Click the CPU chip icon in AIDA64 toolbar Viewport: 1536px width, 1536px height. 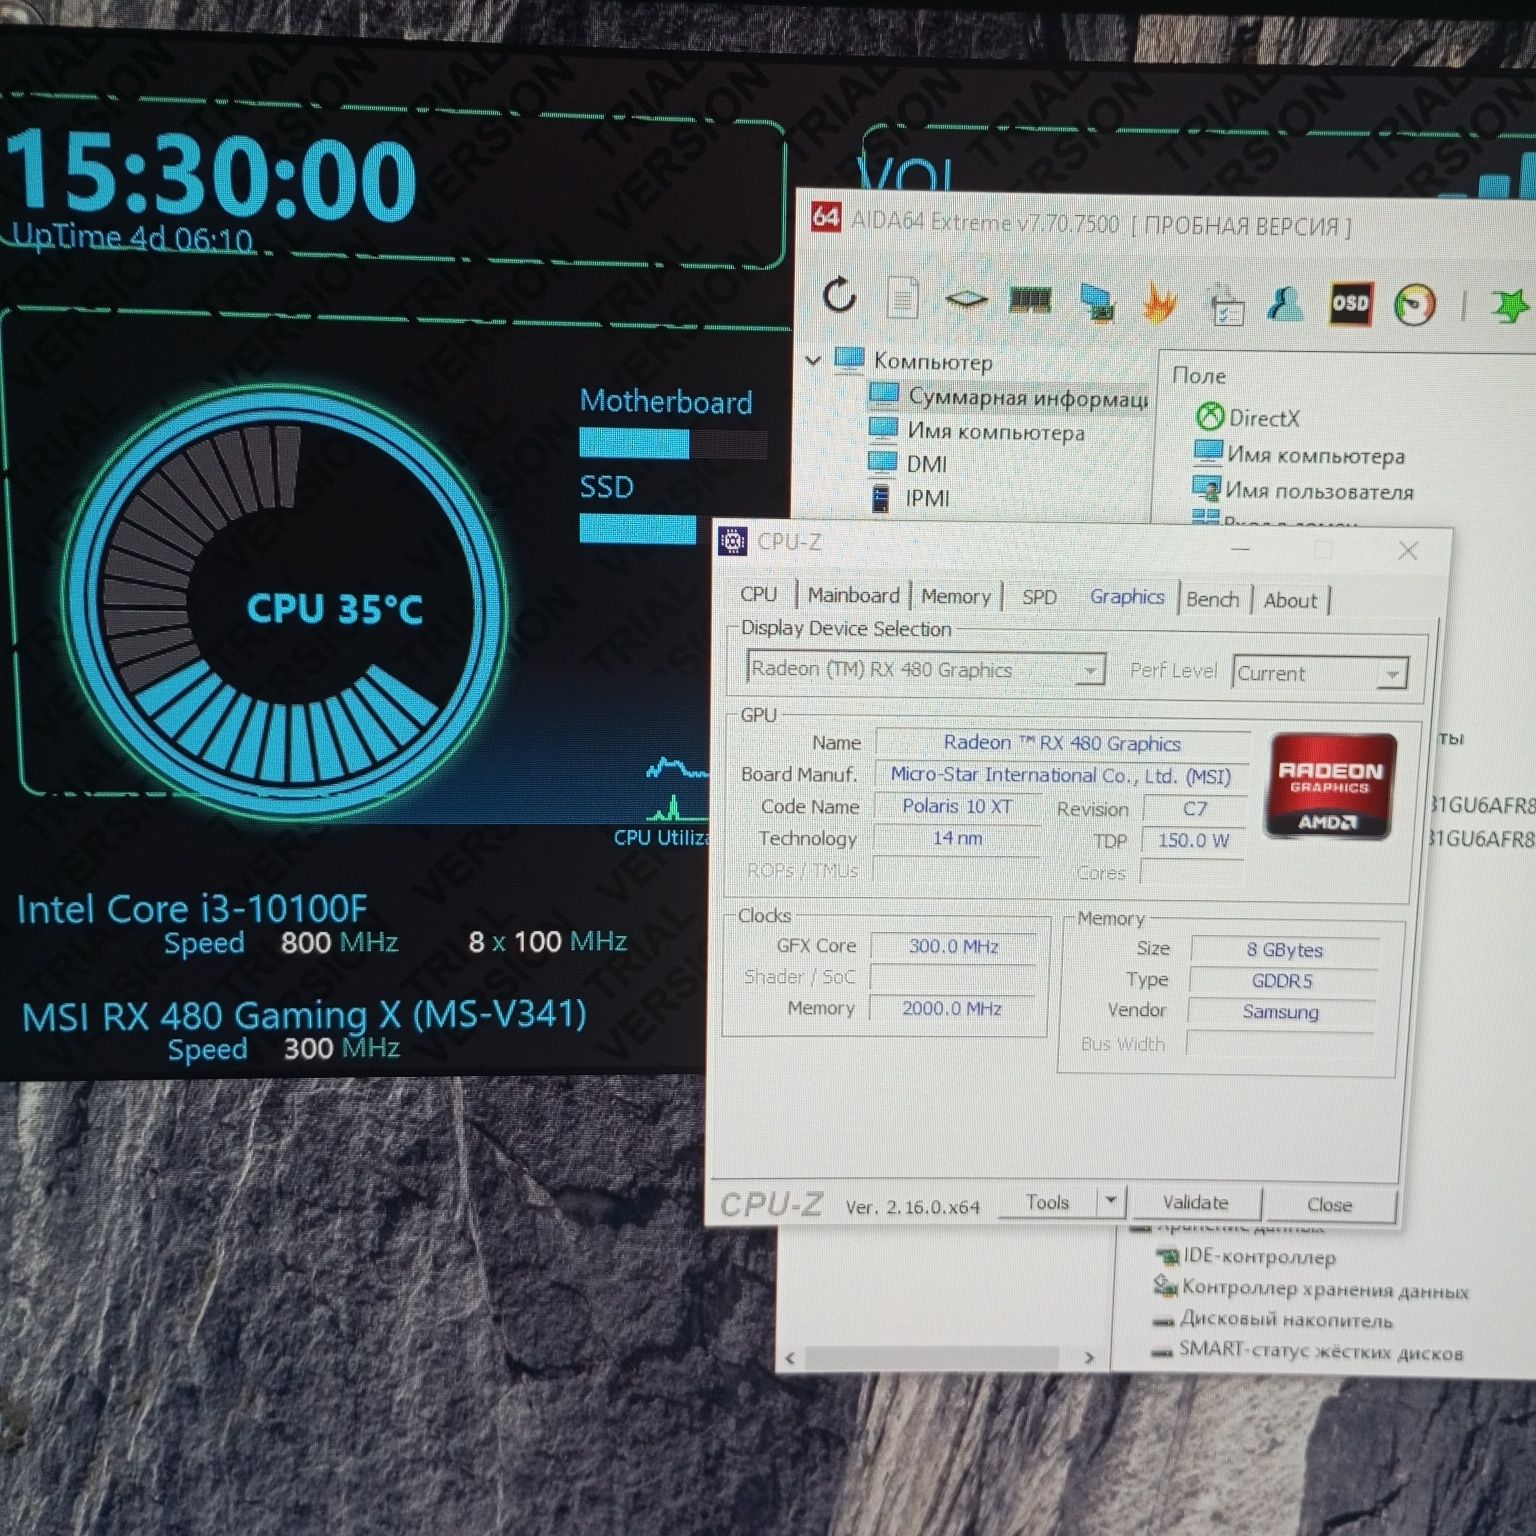(x=966, y=299)
